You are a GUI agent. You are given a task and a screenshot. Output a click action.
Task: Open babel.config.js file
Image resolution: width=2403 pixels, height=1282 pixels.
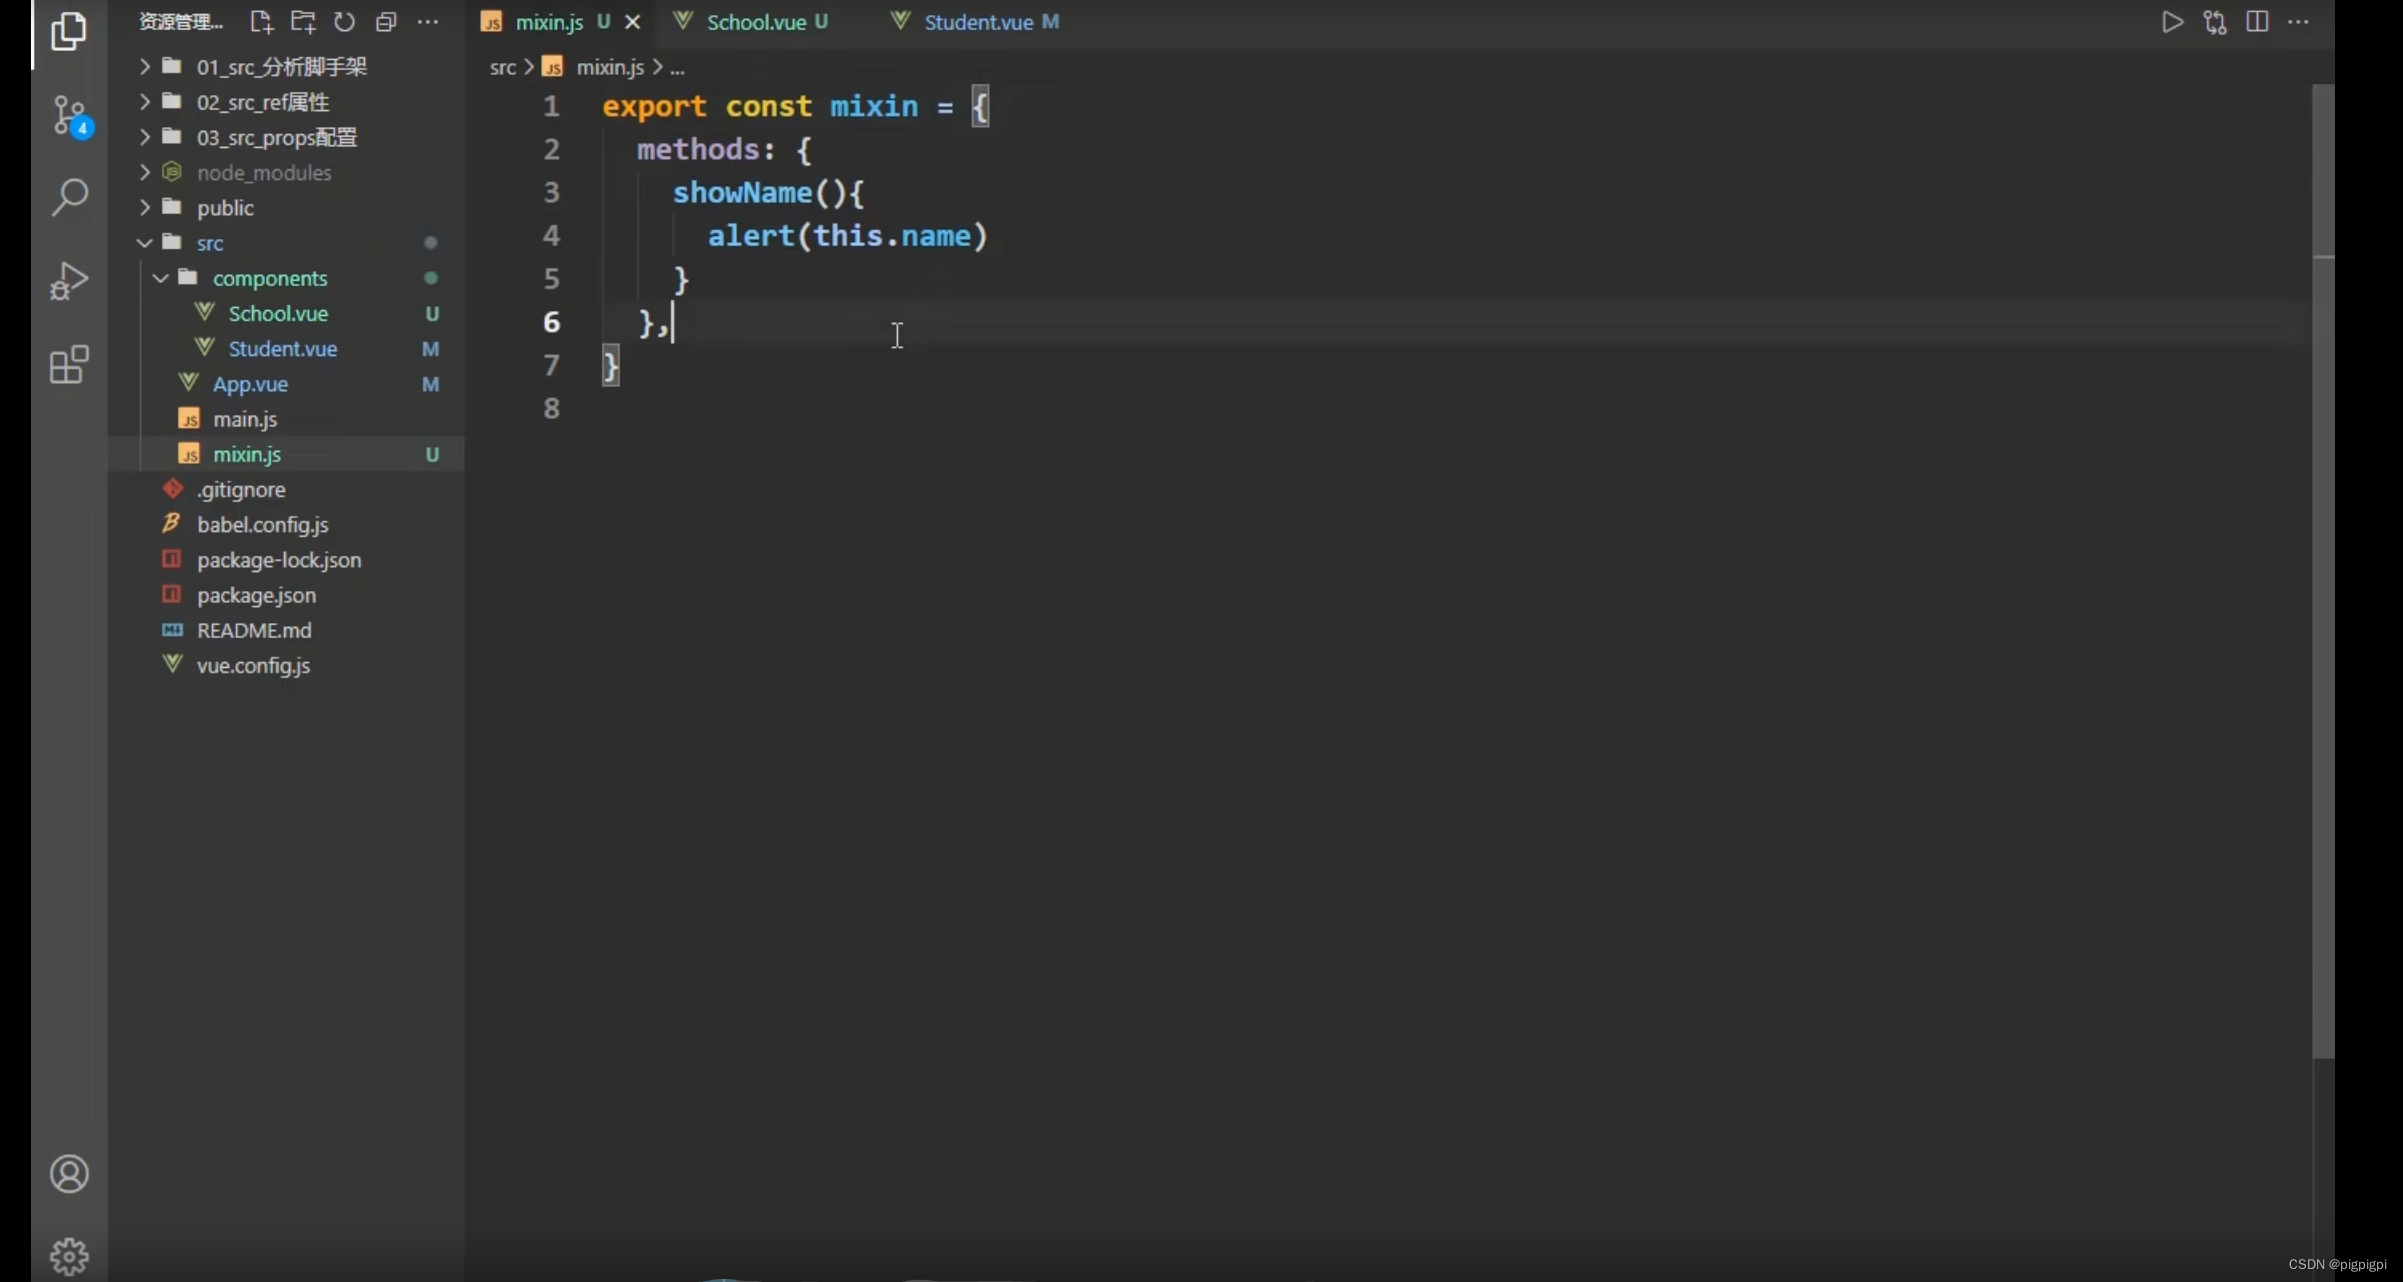[263, 524]
